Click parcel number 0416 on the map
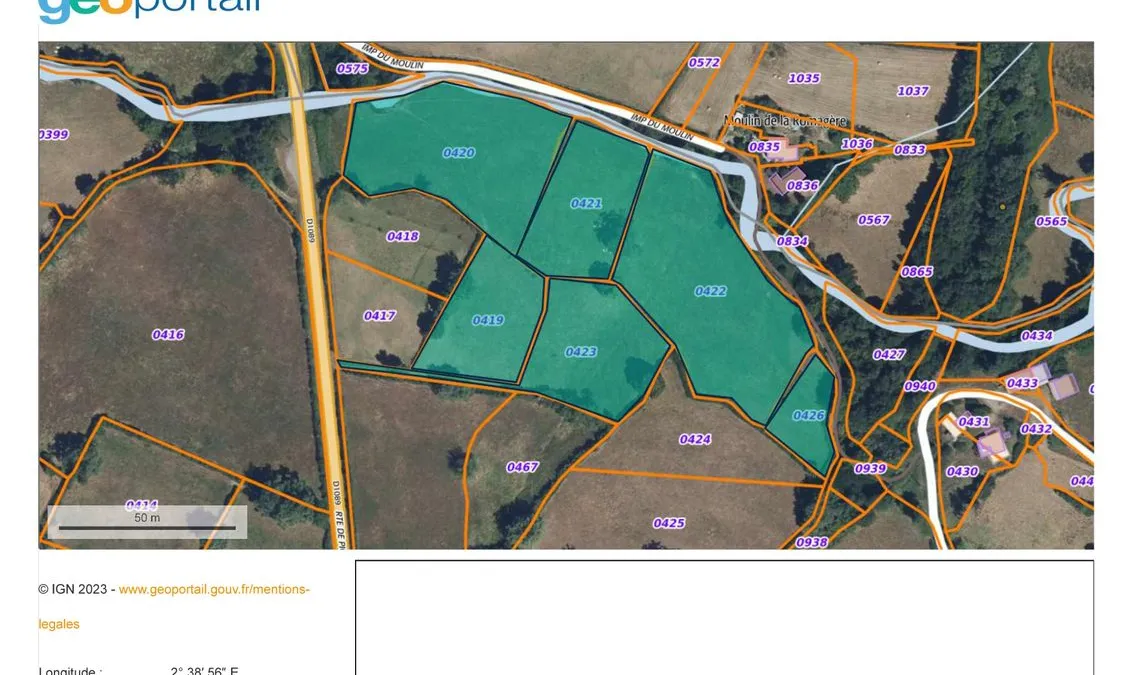1132x675 pixels. (x=168, y=334)
